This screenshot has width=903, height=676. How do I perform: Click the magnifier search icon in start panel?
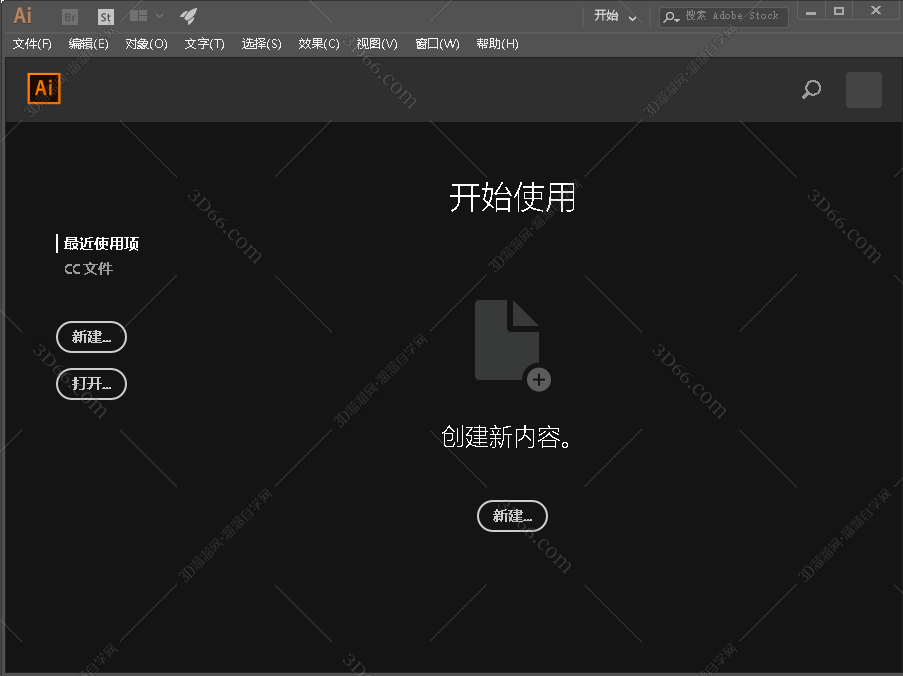pyautogui.click(x=811, y=89)
